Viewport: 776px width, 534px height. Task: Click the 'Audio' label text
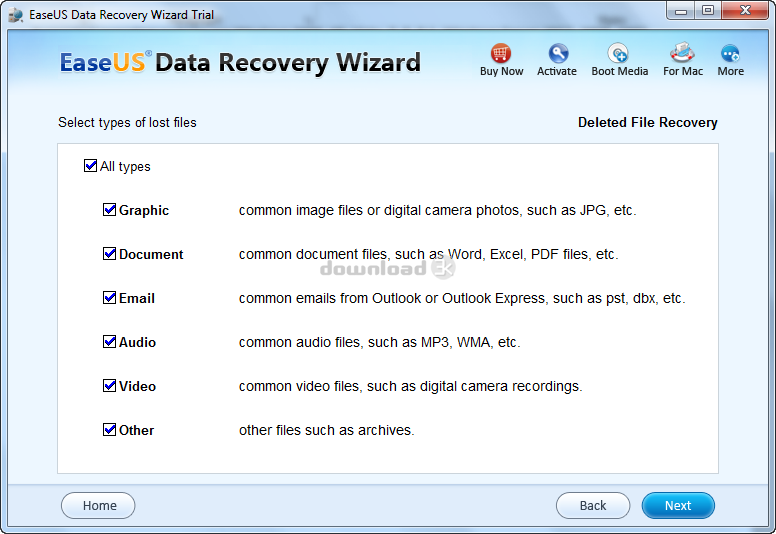click(137, 342)
